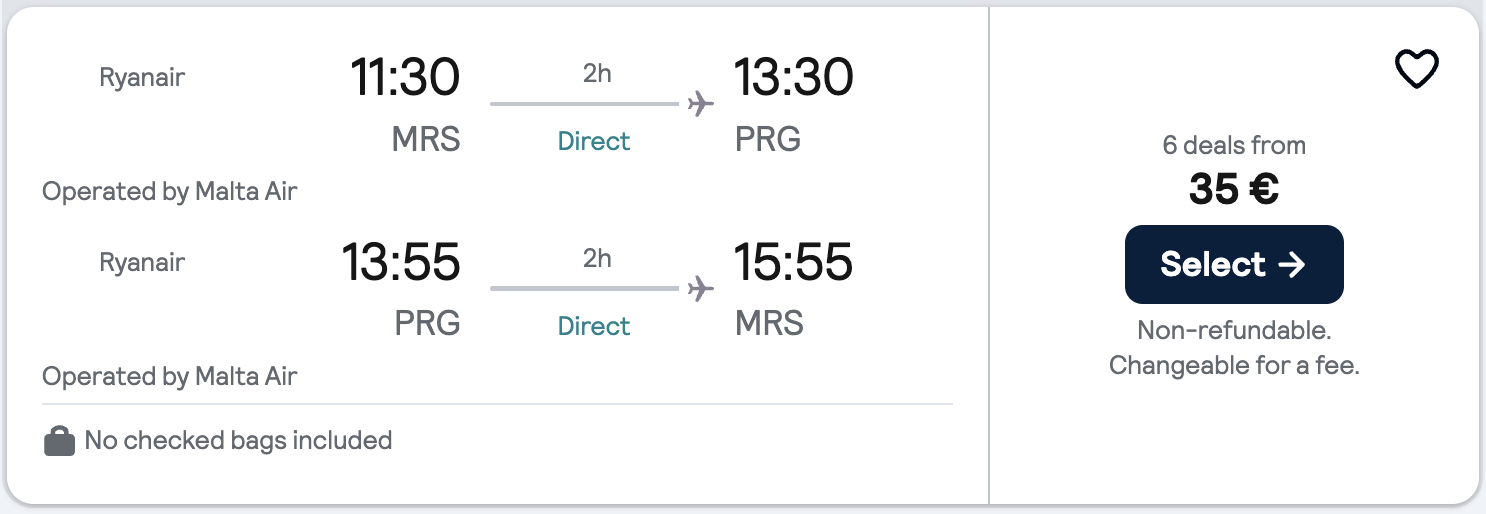This screenshot has height=514, width=1486.
Task: Click the 35 € price
Action: pos(1233,189)
